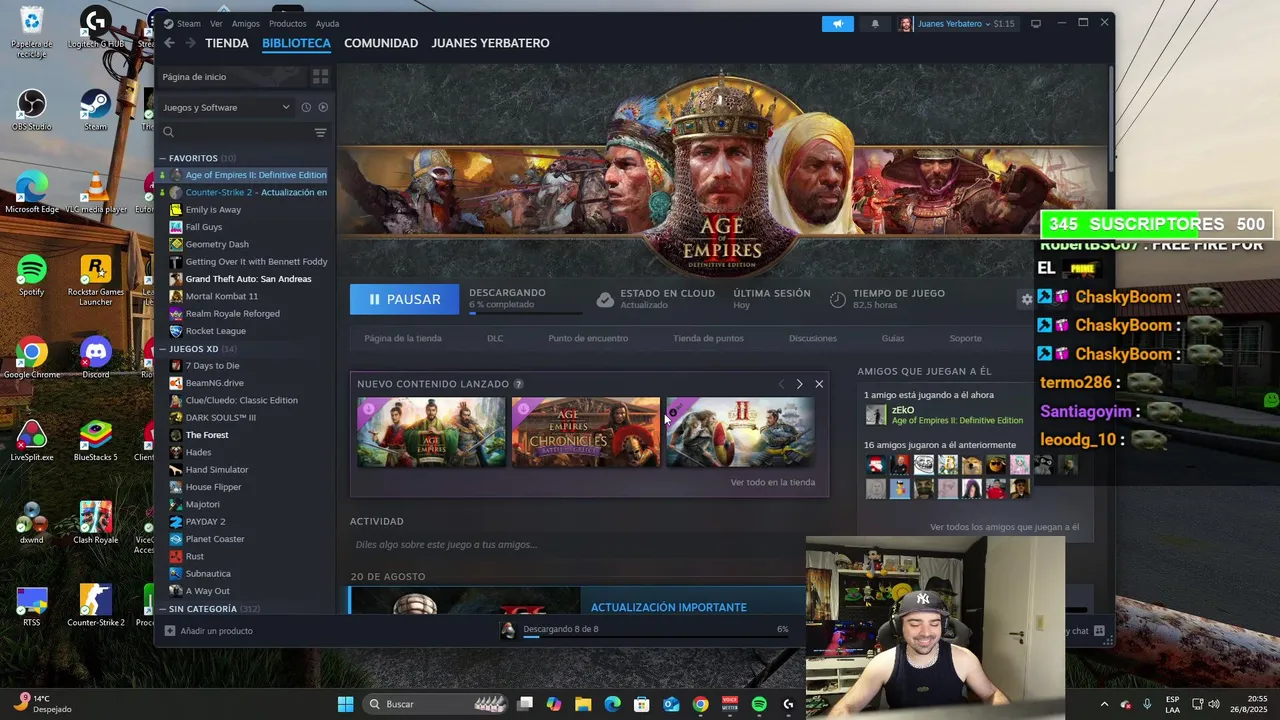Pause the download with PAUSAR button
The height and width of the screenshot is (720, 1280).
404,299
